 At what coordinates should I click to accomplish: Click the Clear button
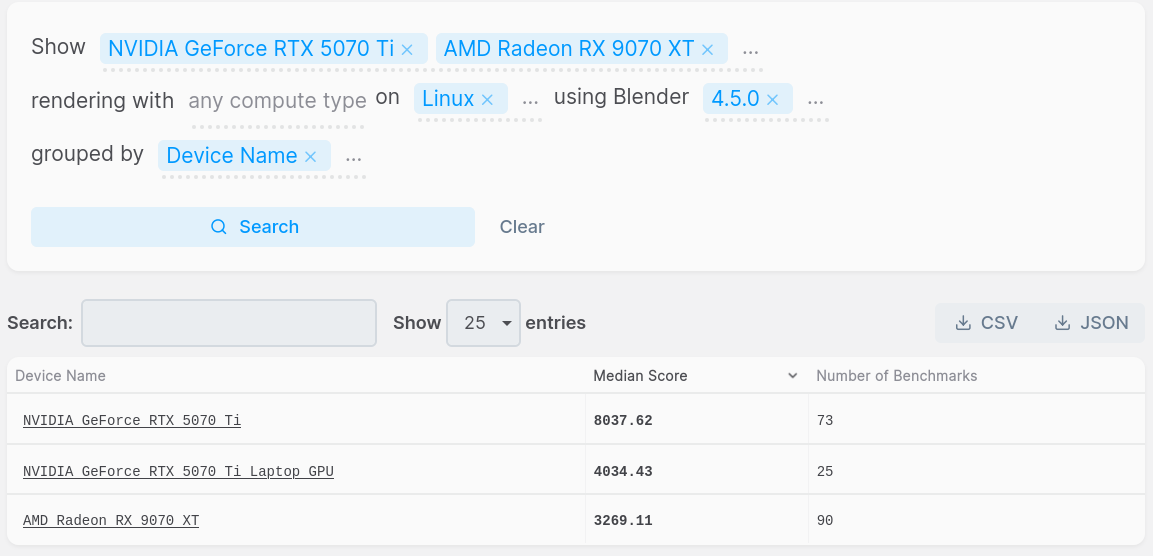522,227
